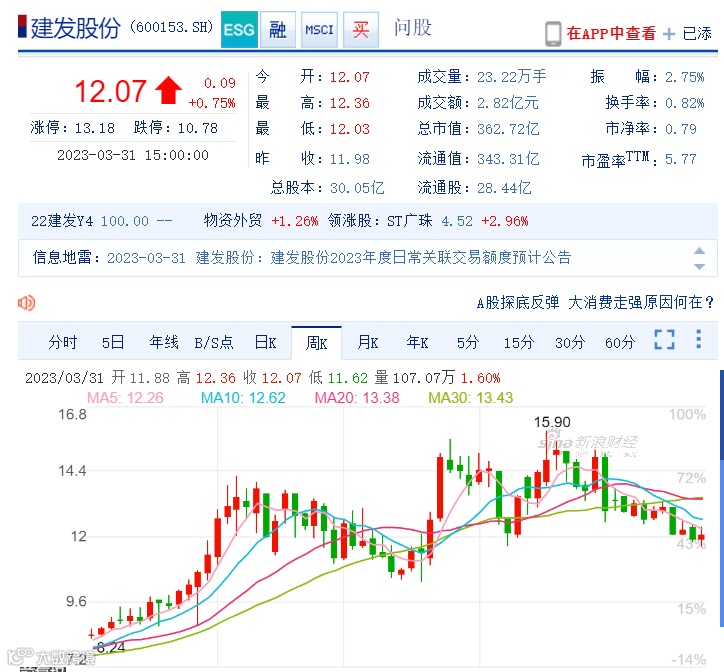This screenshot has height=672, width=724.
Task: Switch to the 分时 chart tab
Action: click(62, 343)
